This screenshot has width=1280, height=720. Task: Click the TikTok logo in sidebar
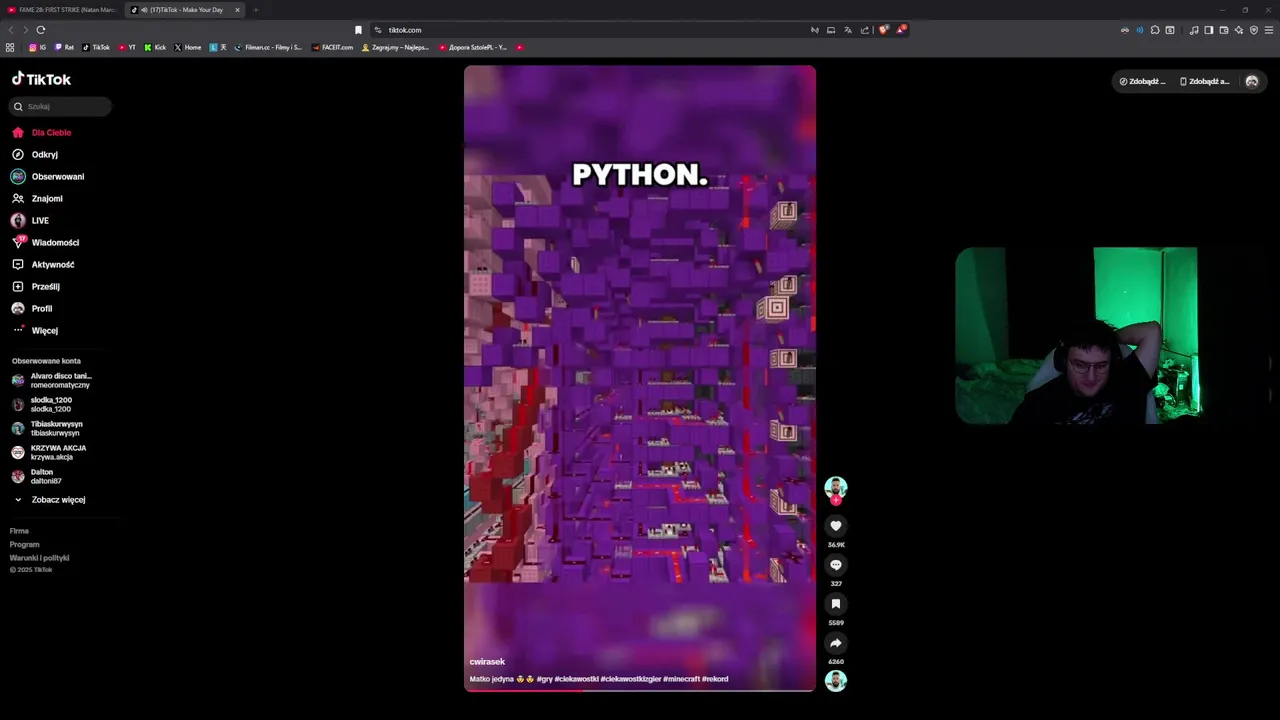(41, 79)
